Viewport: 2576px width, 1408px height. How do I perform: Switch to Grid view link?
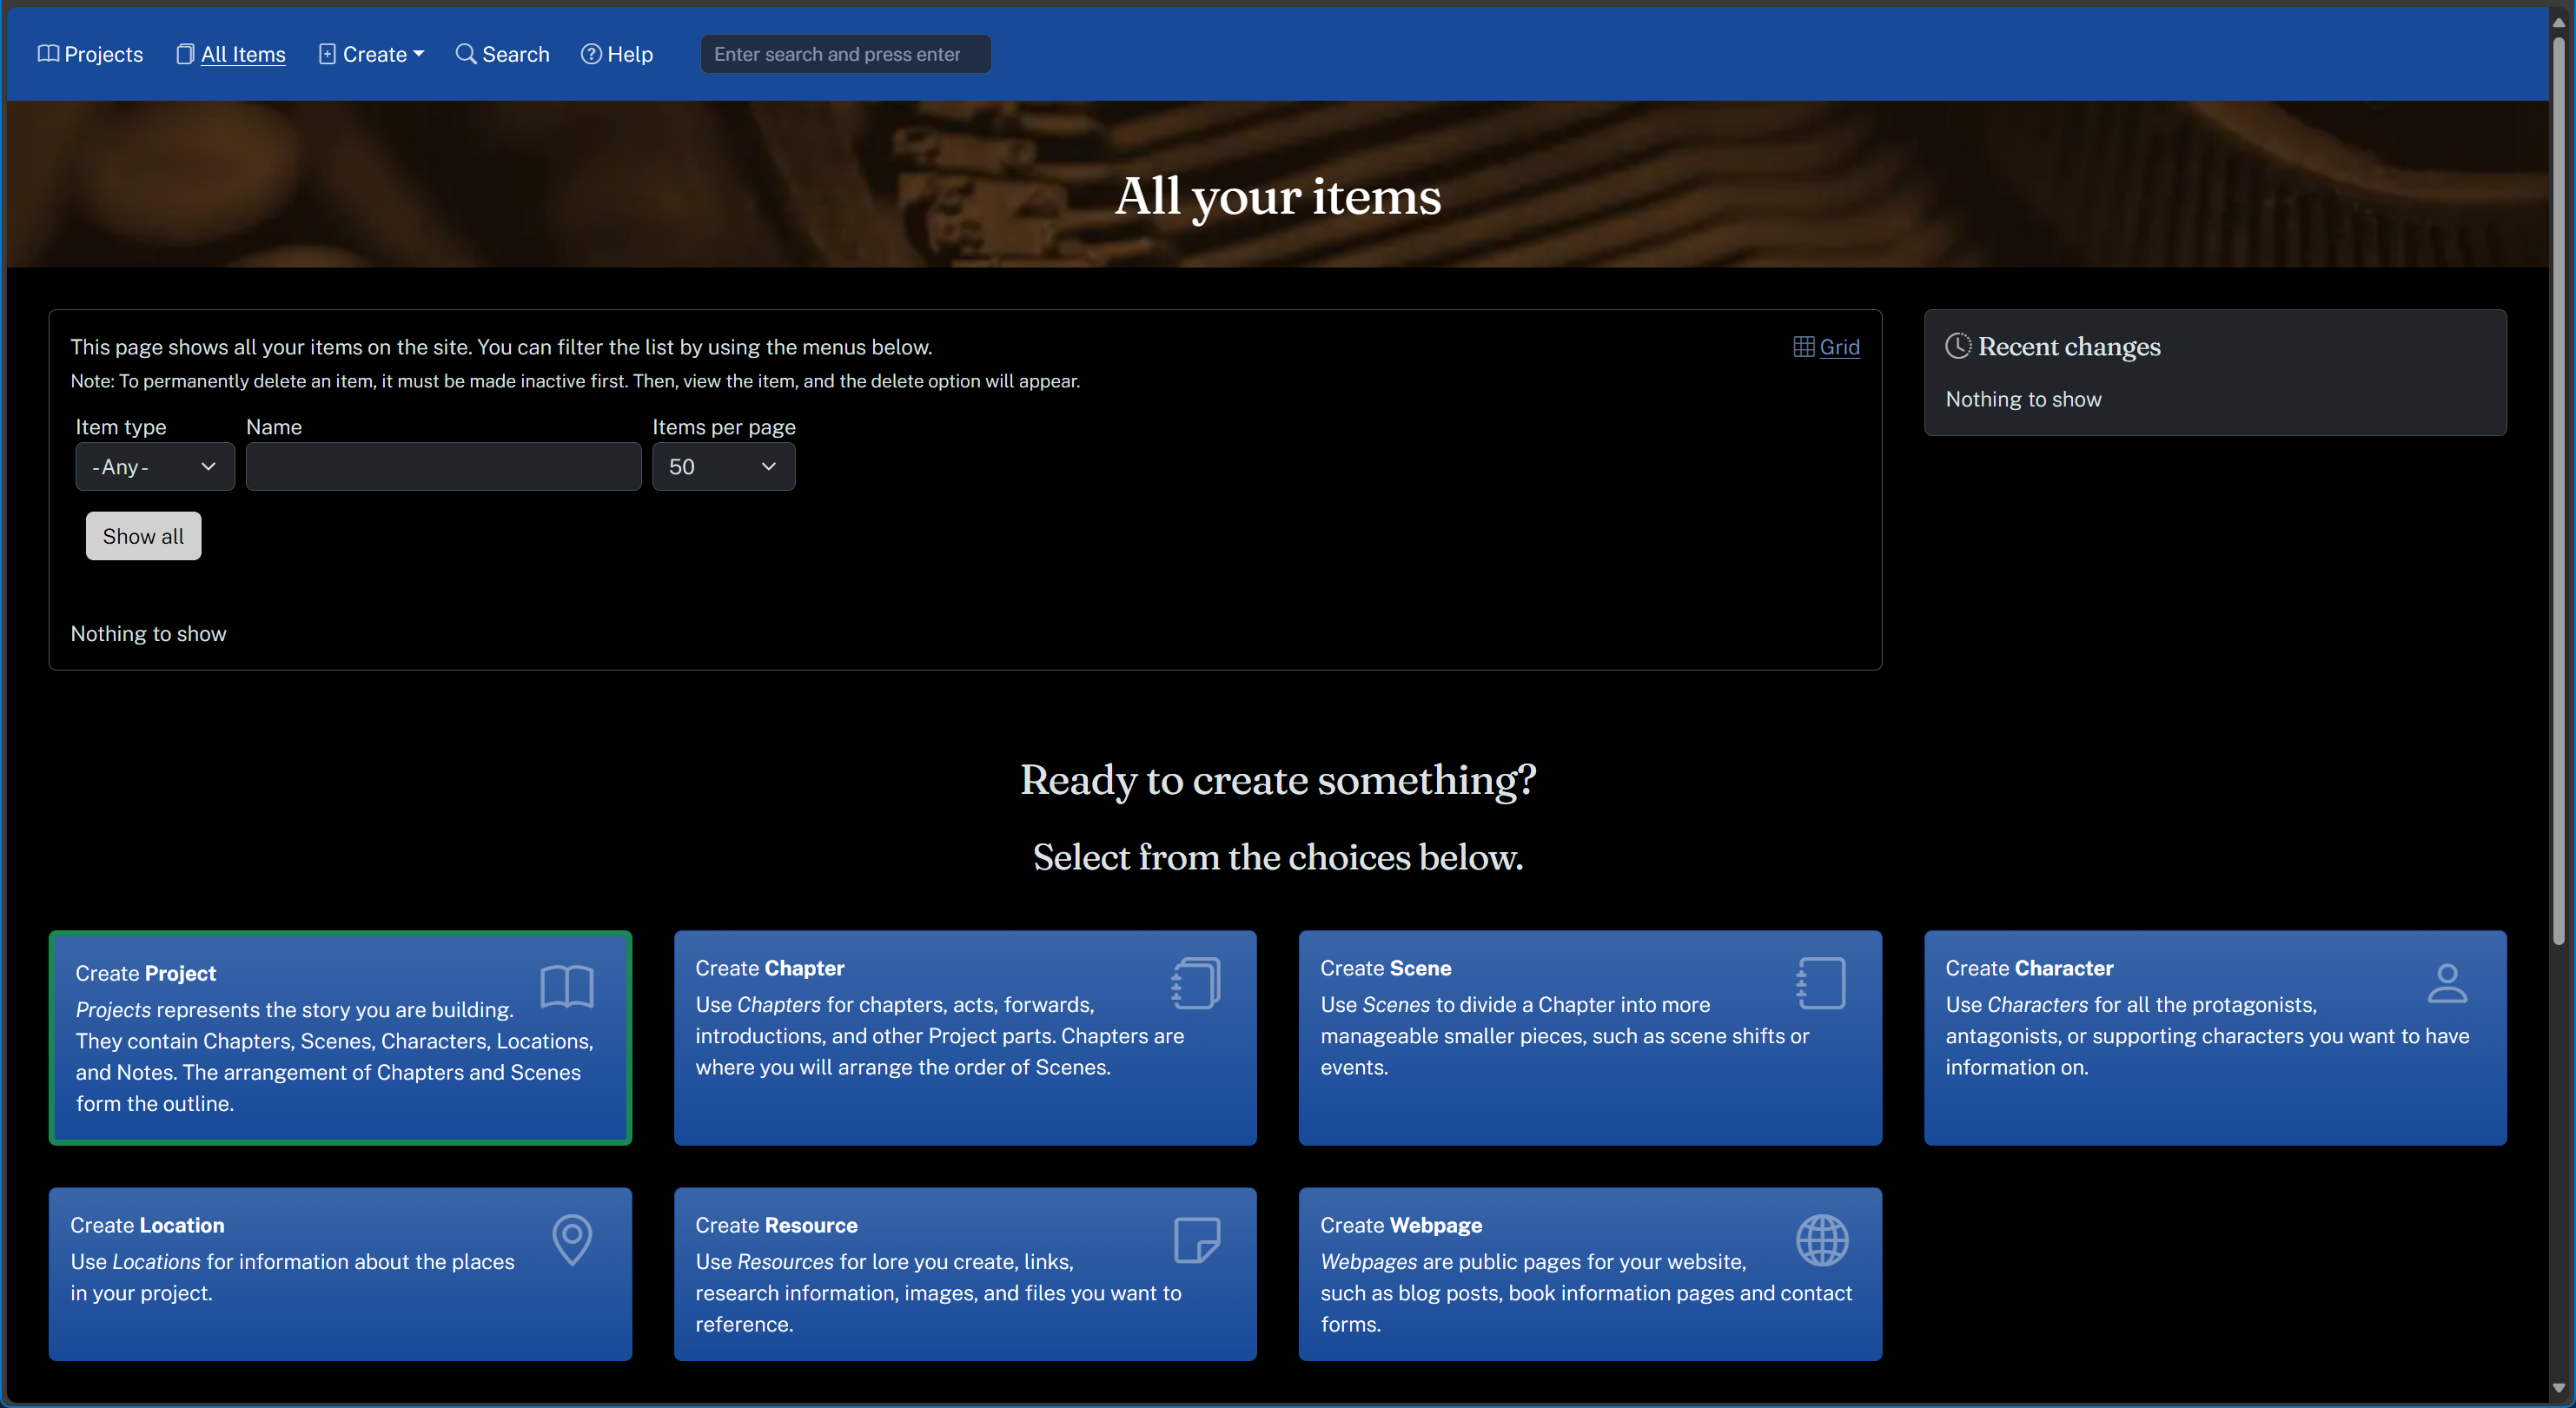1839,347
